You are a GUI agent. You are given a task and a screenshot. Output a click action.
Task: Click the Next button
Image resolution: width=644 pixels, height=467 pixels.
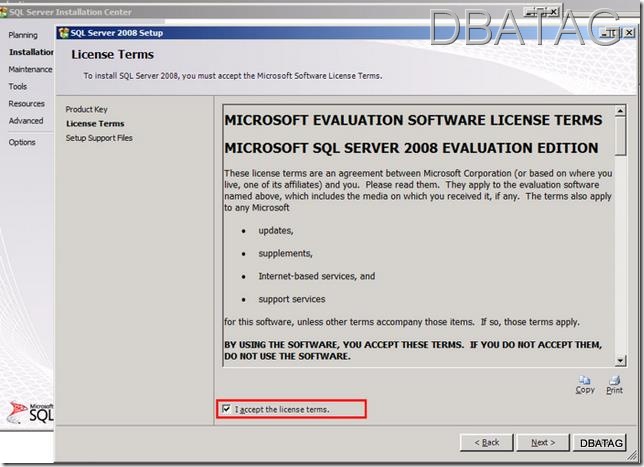543,442
